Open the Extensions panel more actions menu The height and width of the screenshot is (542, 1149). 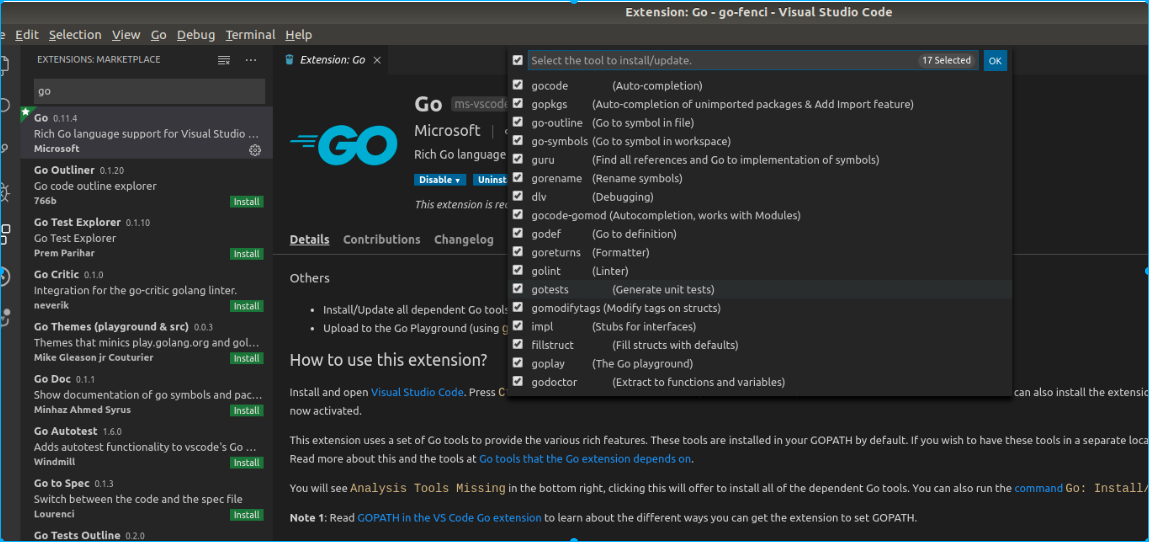tap(251, 60)
